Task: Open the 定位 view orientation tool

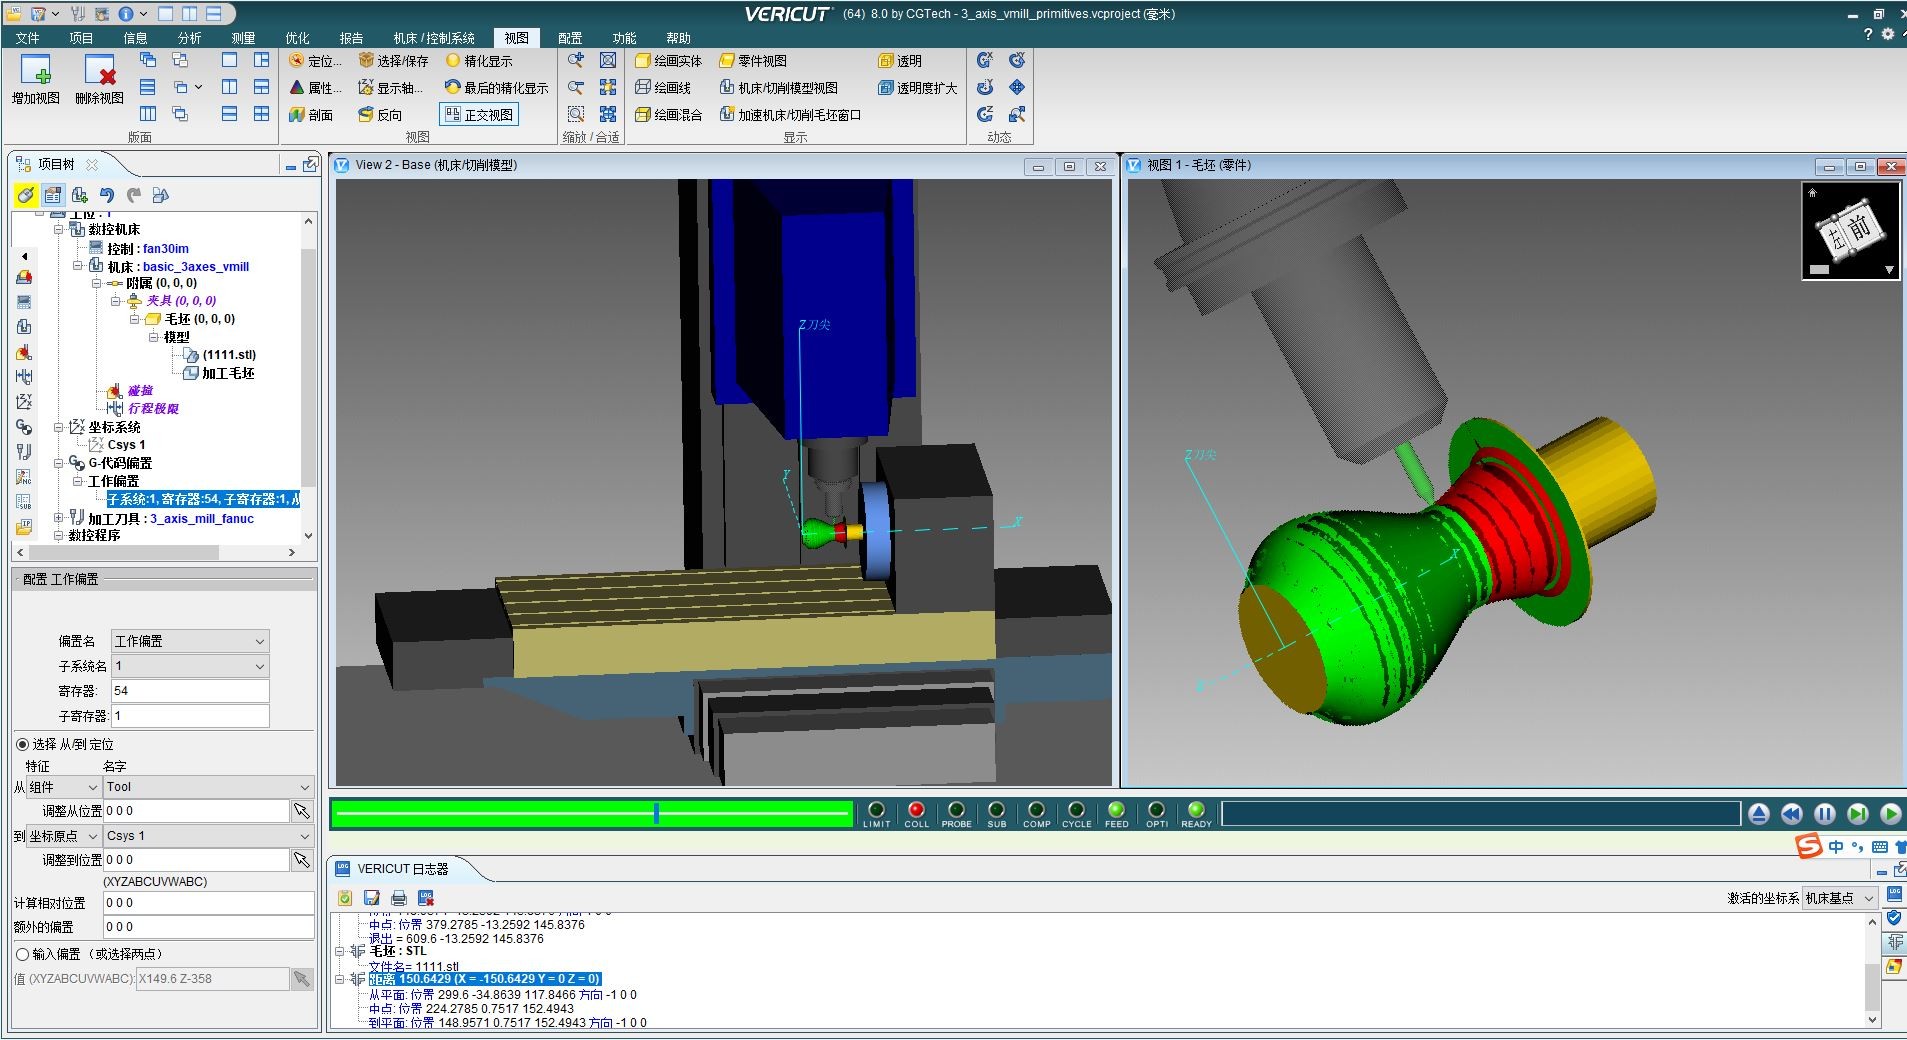Action: (x=315, y=61)
